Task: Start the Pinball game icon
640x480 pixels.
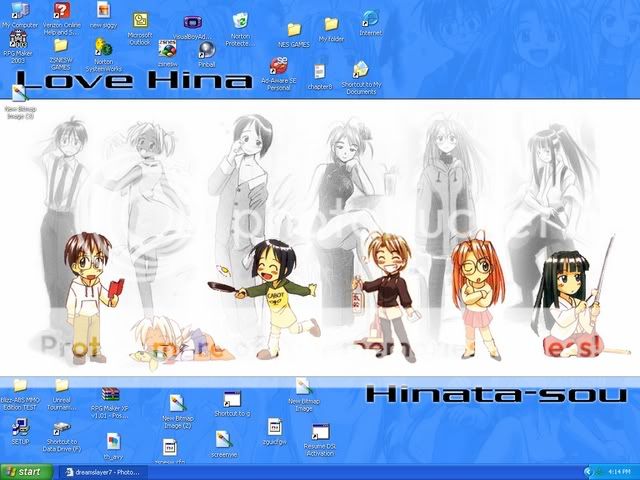Action: [207, 50]
